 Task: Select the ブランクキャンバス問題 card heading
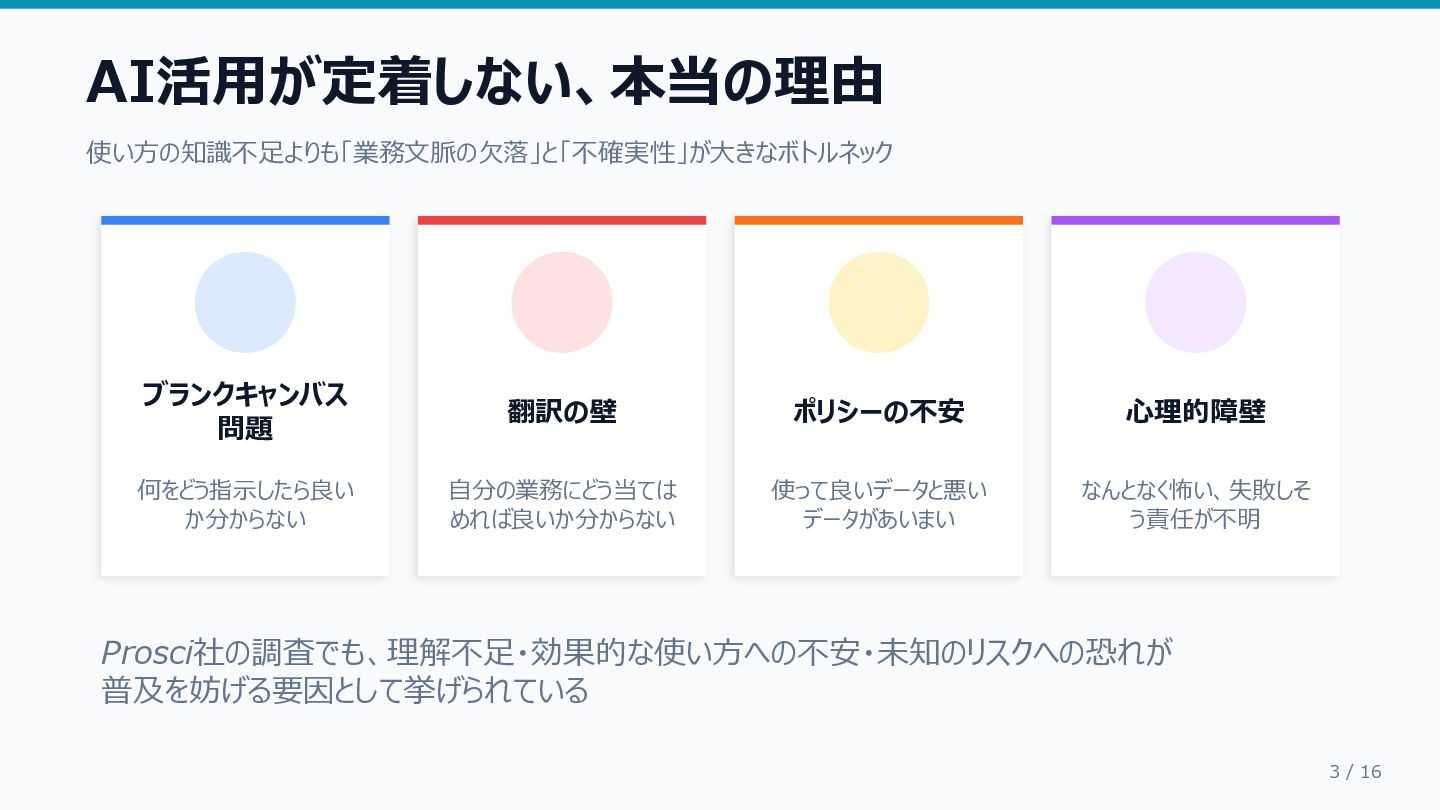245,411
